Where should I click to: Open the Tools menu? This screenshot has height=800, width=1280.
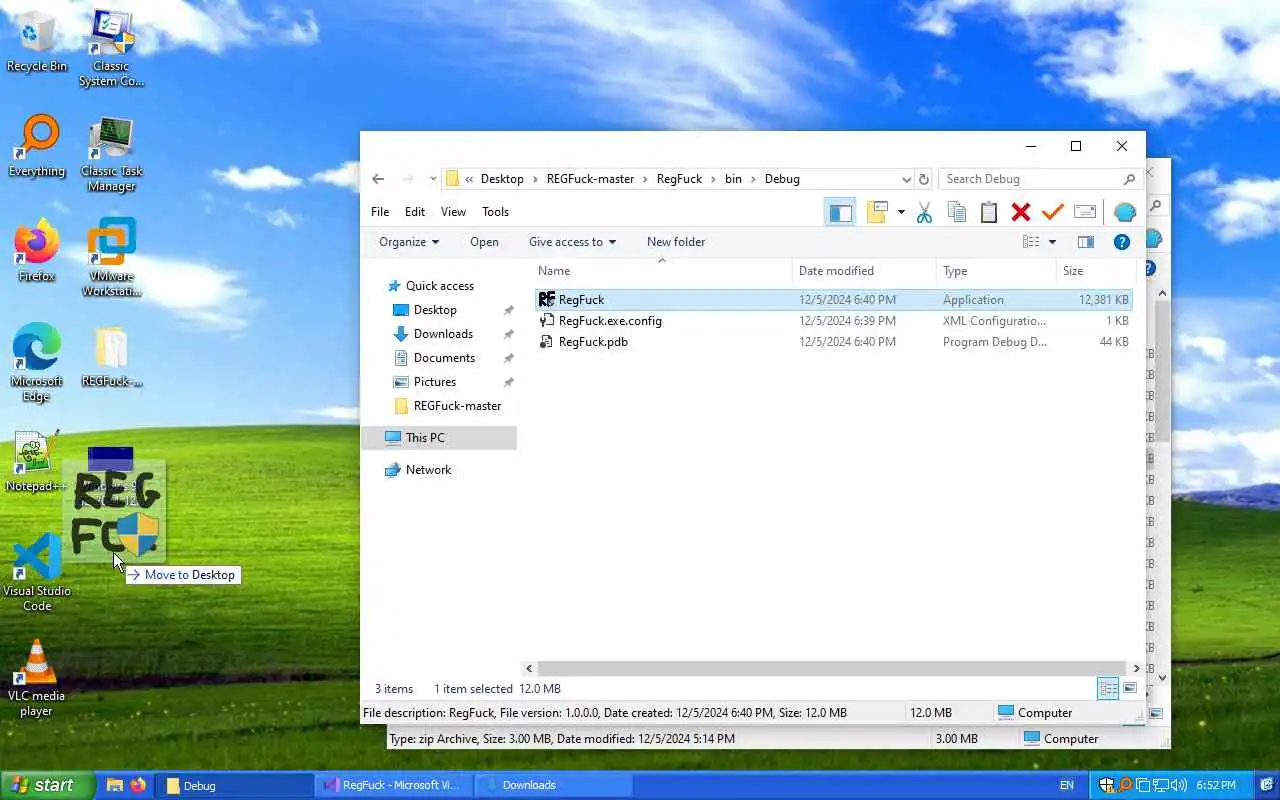click(x=495, y=212)
